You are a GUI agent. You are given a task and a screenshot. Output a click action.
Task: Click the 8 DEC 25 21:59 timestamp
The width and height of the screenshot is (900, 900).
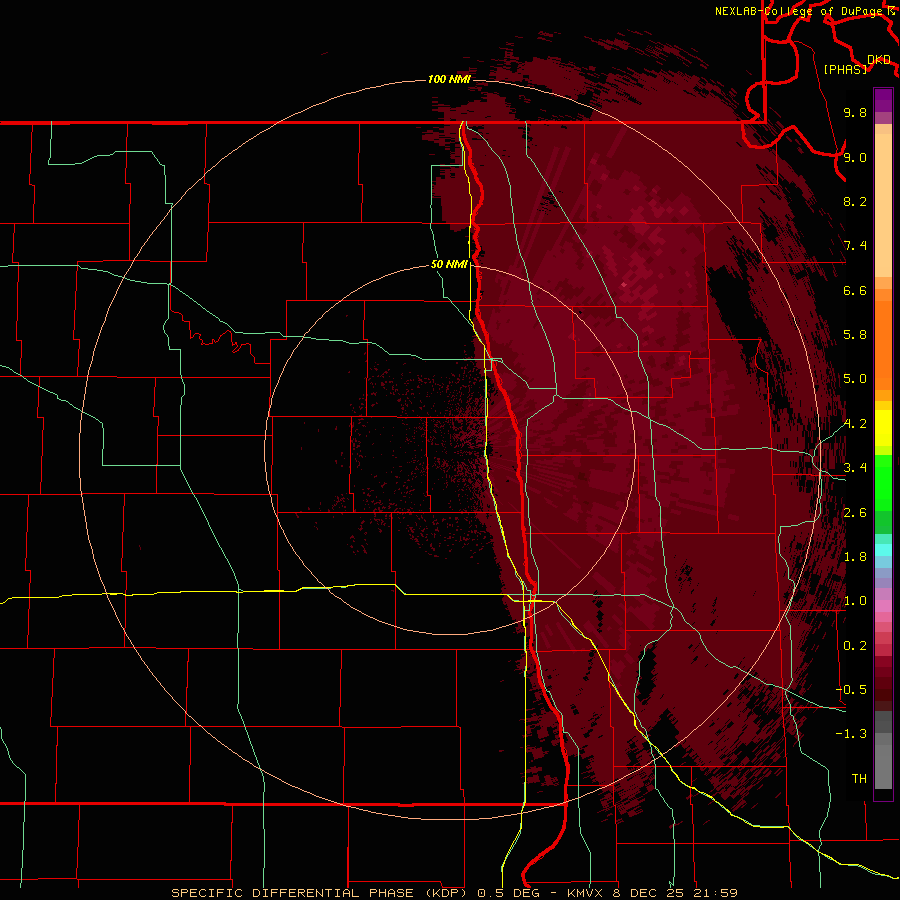(675, 893)
